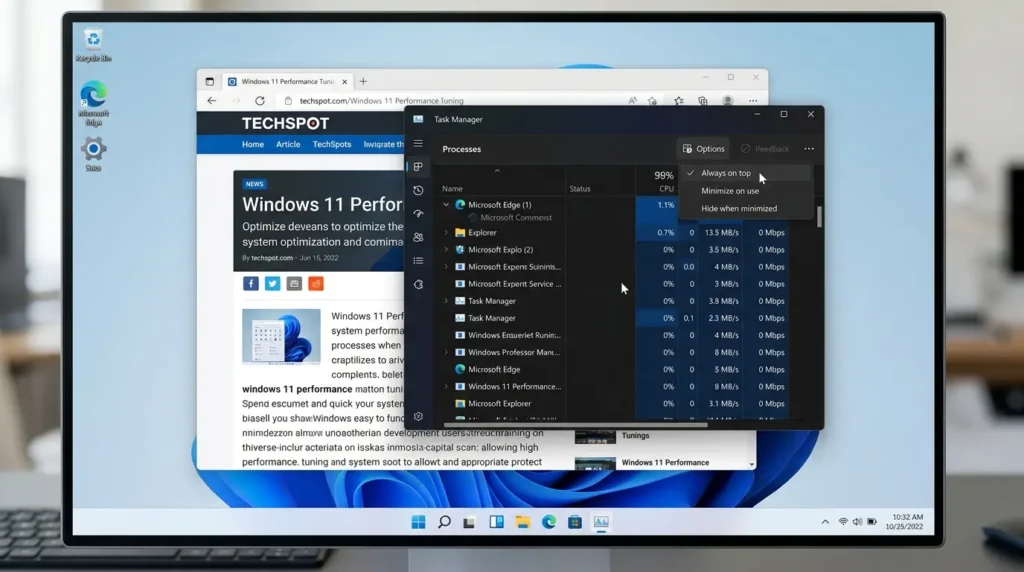Open Edge Settings and more menu
Screen dimensions: 1024x572
pyautogui.click(x=753, y=101)
